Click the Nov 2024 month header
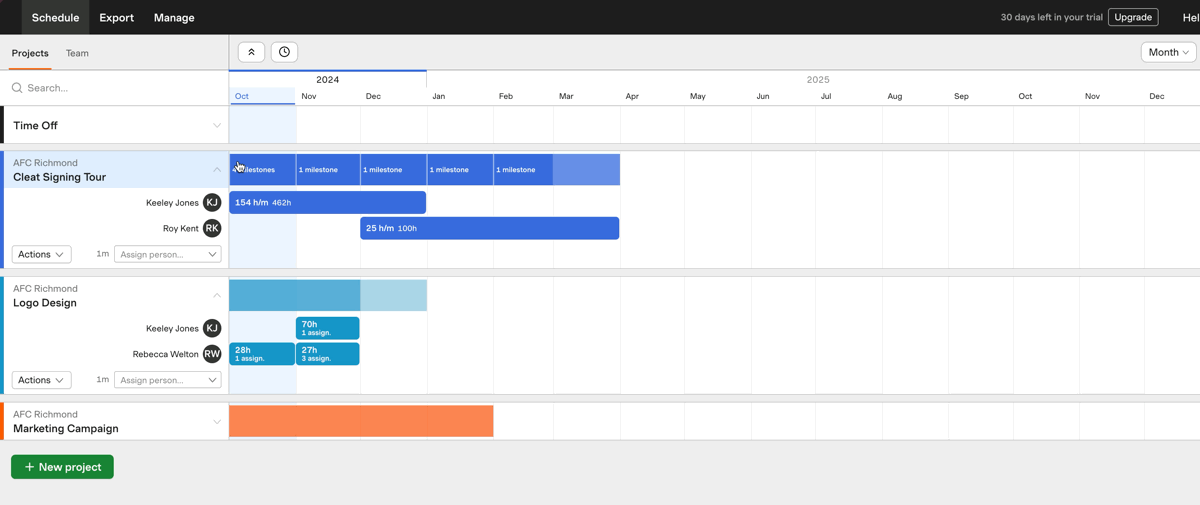This screenshot has height=505, width=1200. [x=309, y=96]
